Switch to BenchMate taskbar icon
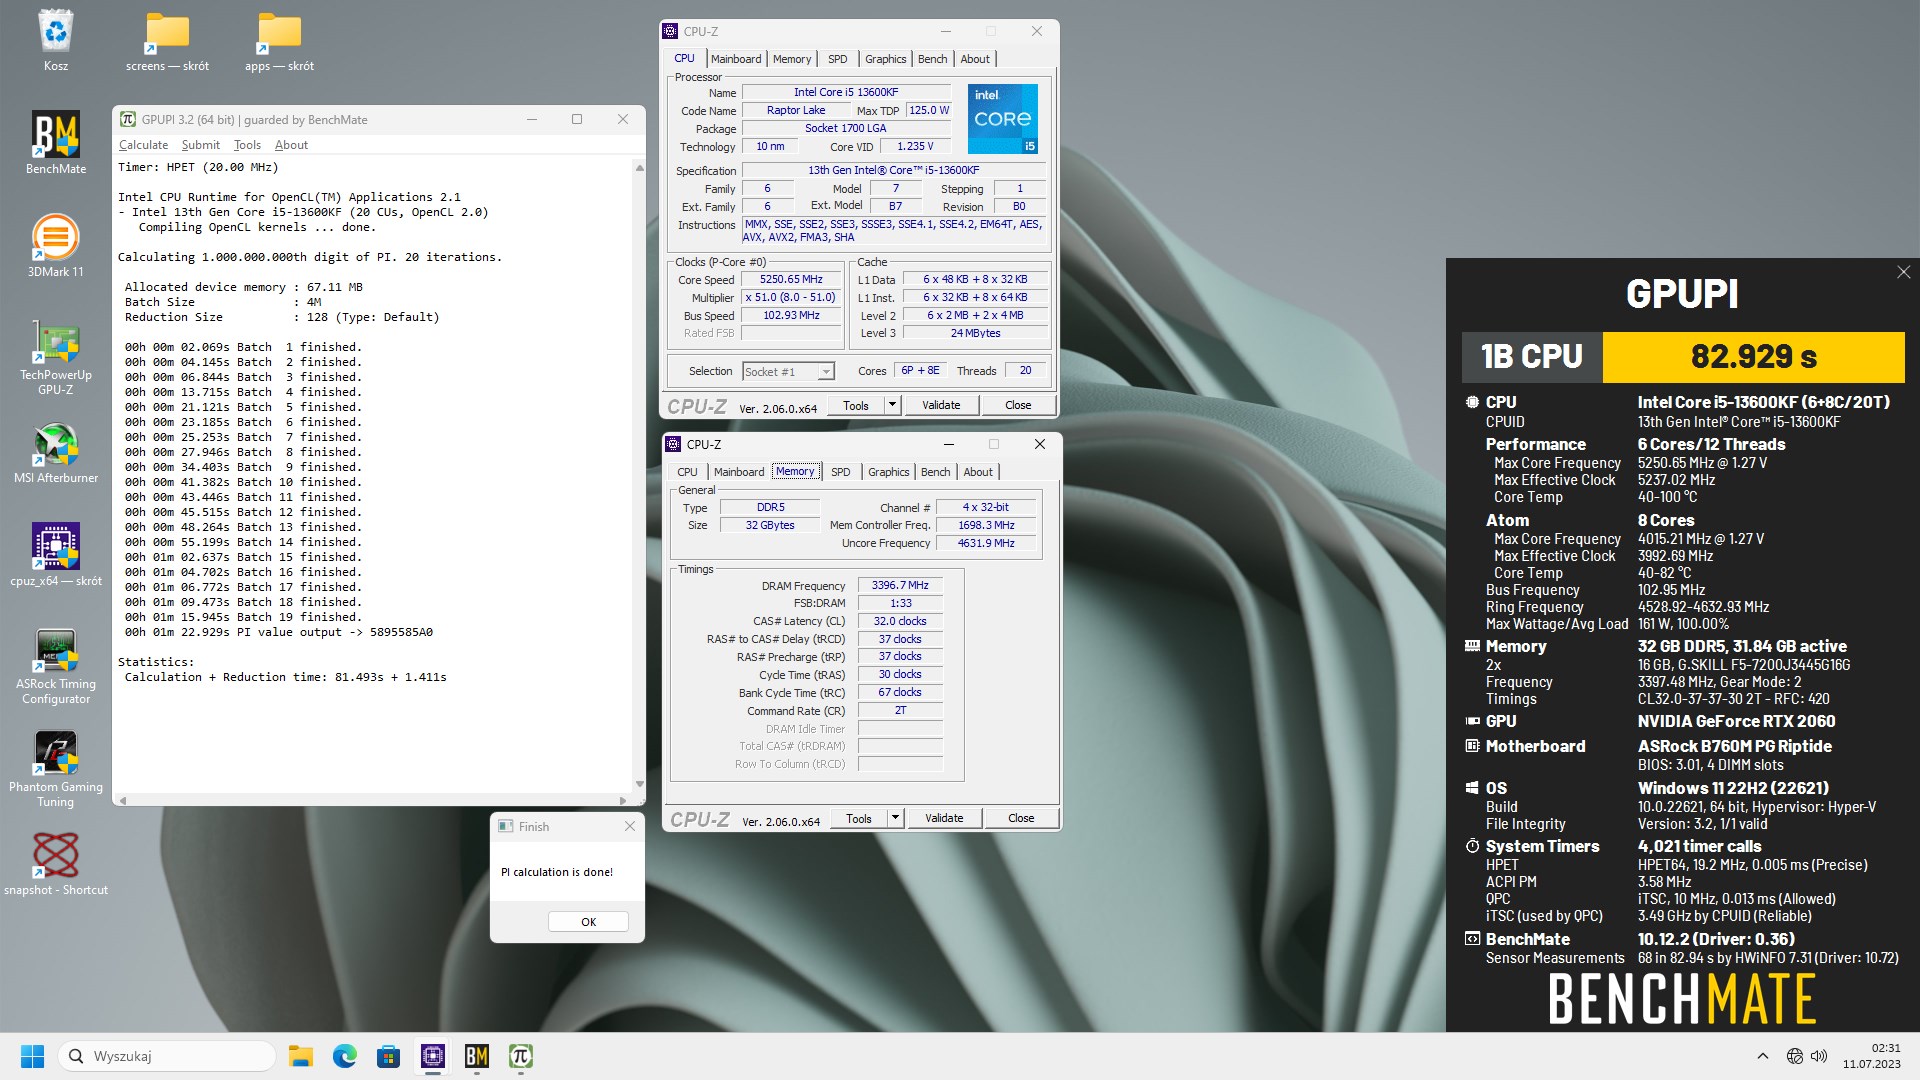Screen dimensions: 1920x1080 point(477,1056)
